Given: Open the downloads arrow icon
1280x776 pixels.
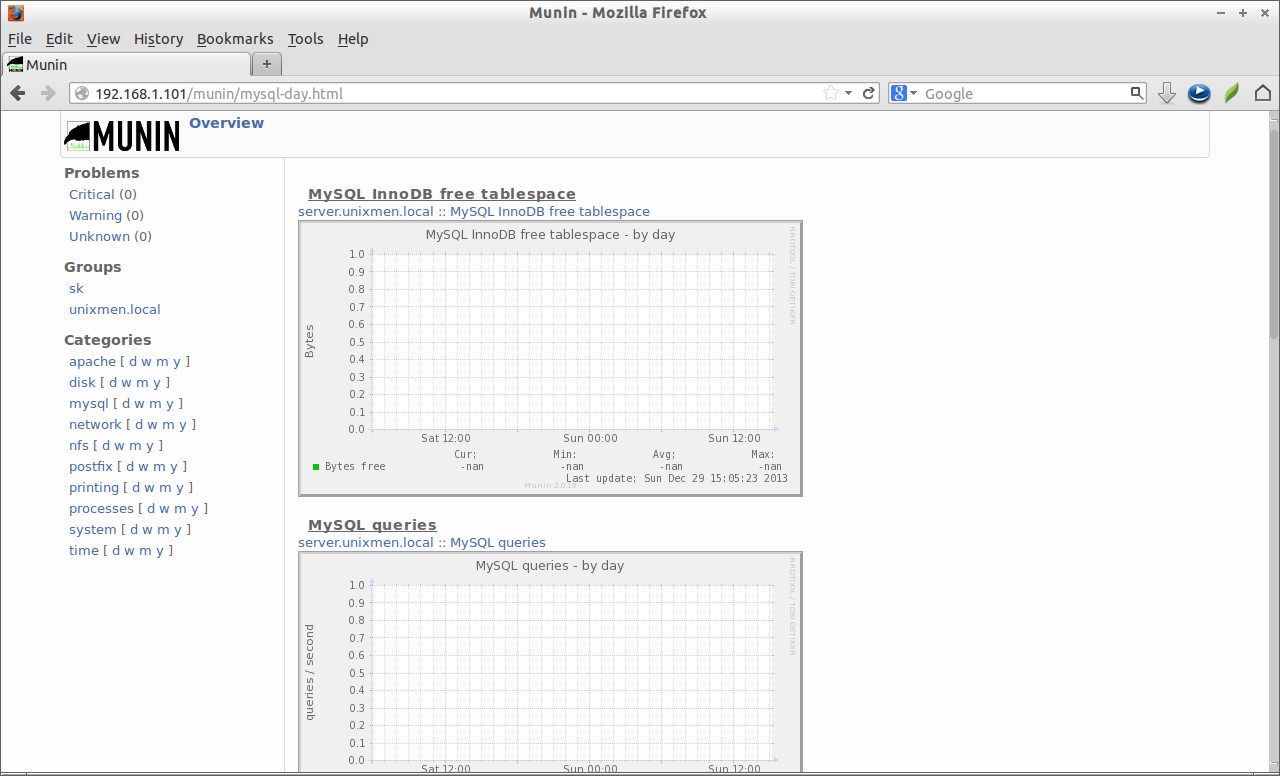Looking at the screenshot, I should tap(1166, 93).
